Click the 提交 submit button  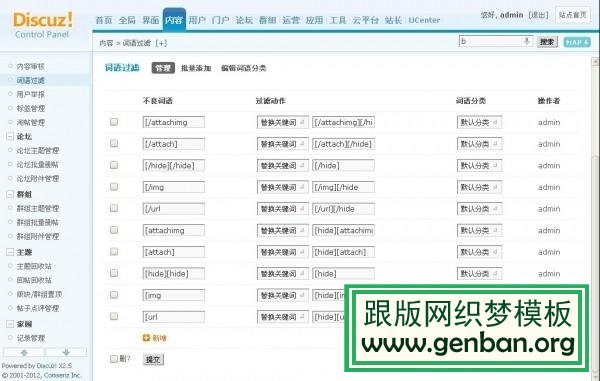point(153,359)
